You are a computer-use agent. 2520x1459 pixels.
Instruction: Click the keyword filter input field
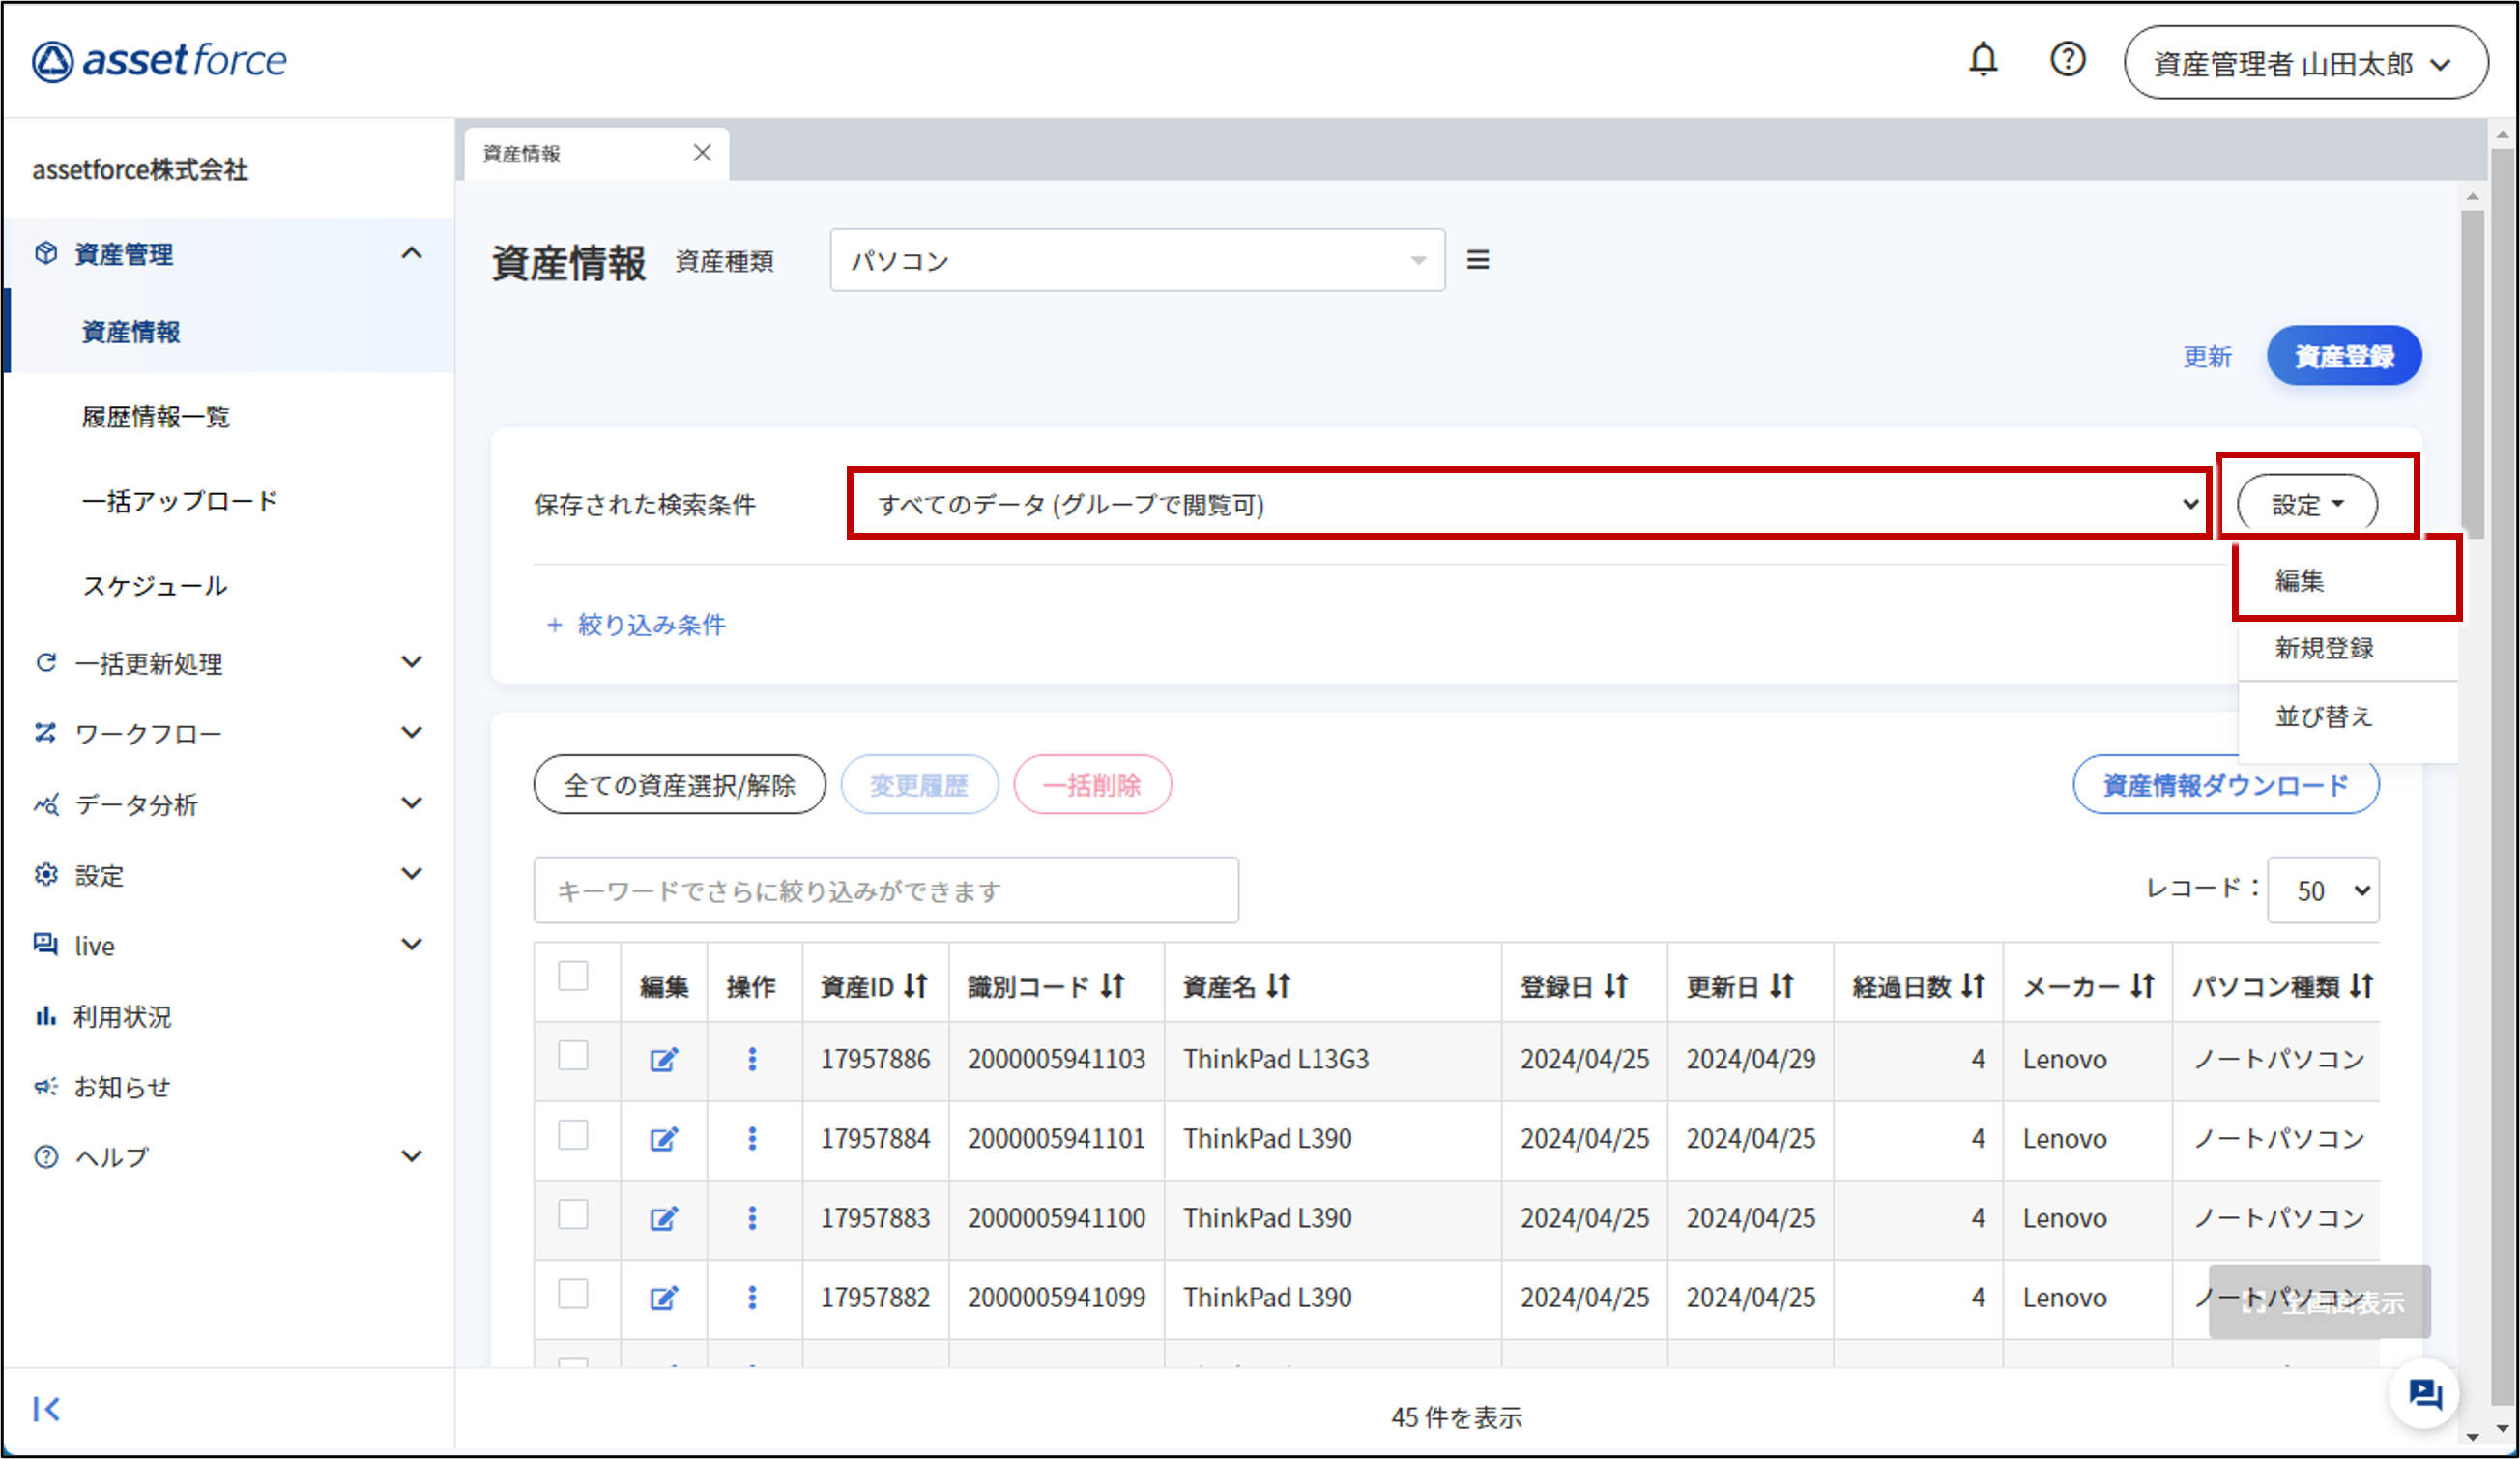[x=886, y=890]
